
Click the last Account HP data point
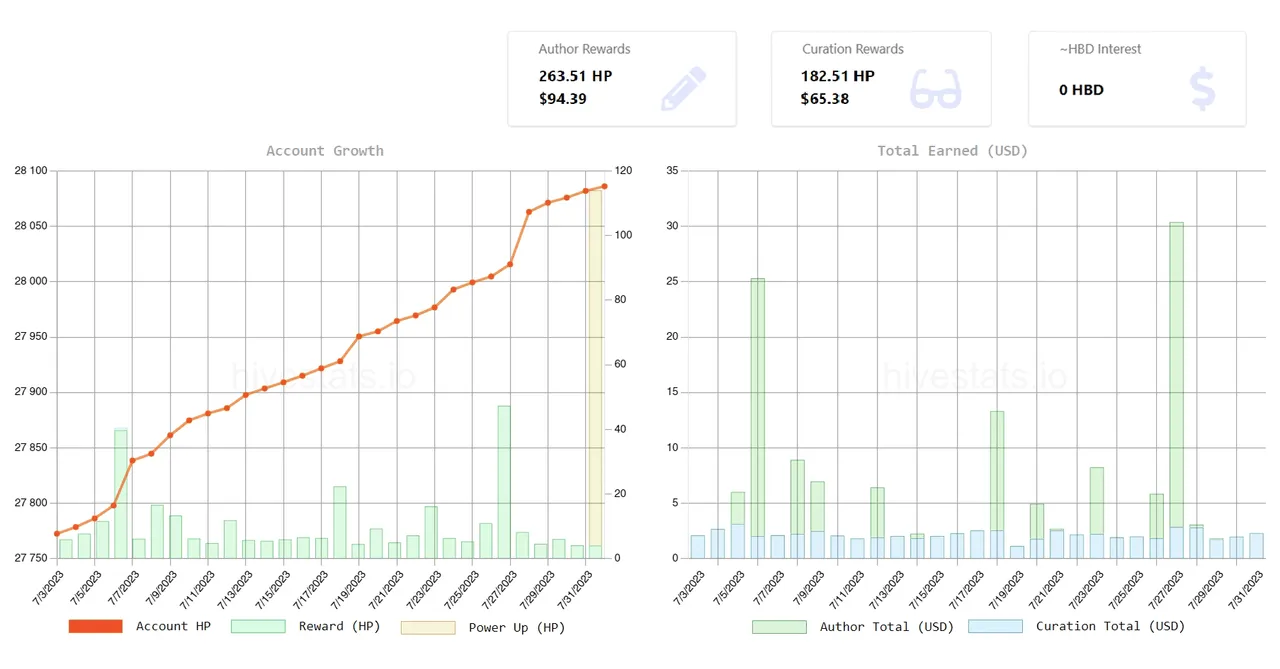click(604, 186)
